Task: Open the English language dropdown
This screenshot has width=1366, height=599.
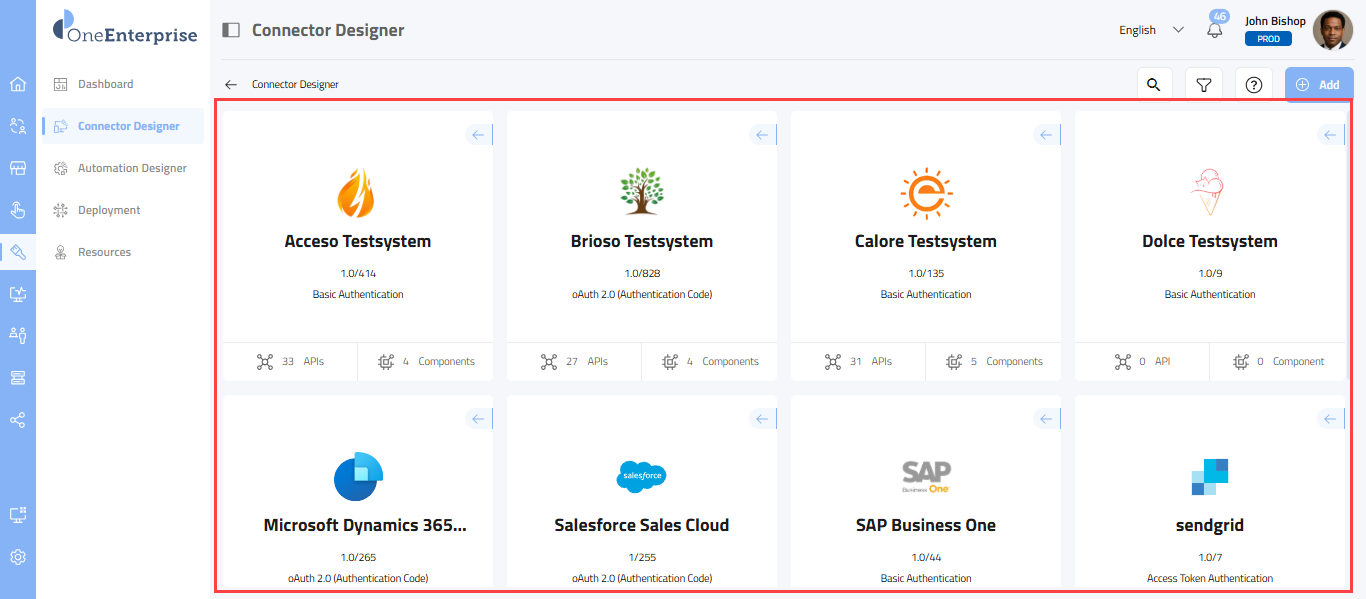Action: click(1151, 30)
